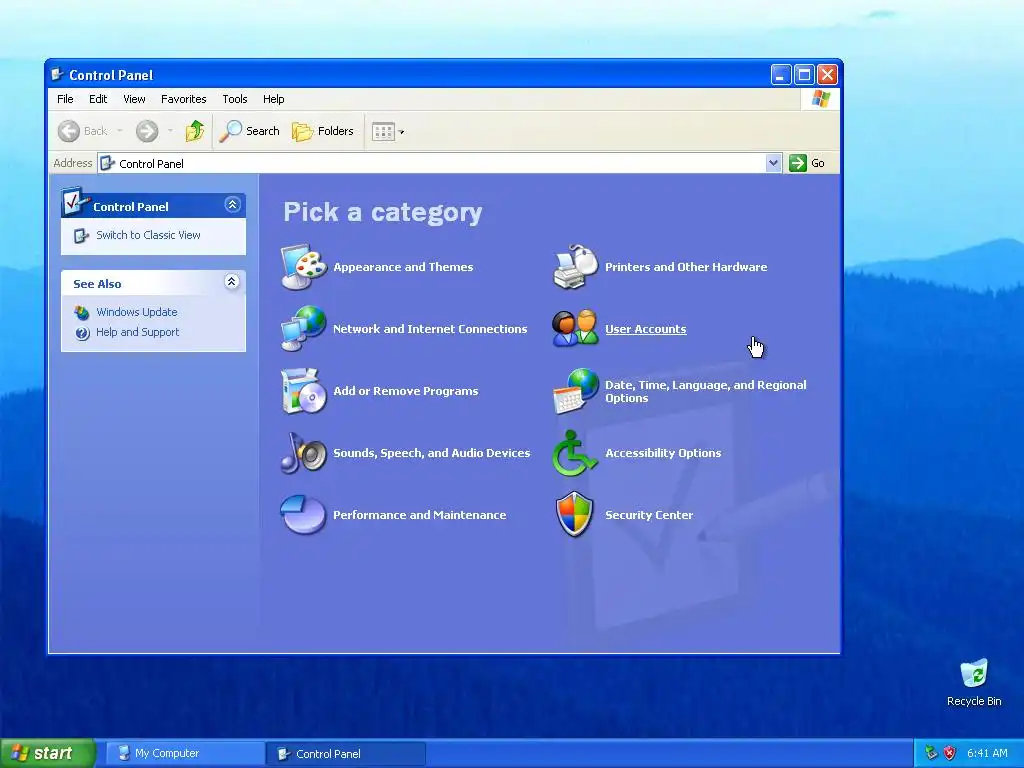Open the View menu
This screenshot has height=768, width=1024.
click(135, 99)
